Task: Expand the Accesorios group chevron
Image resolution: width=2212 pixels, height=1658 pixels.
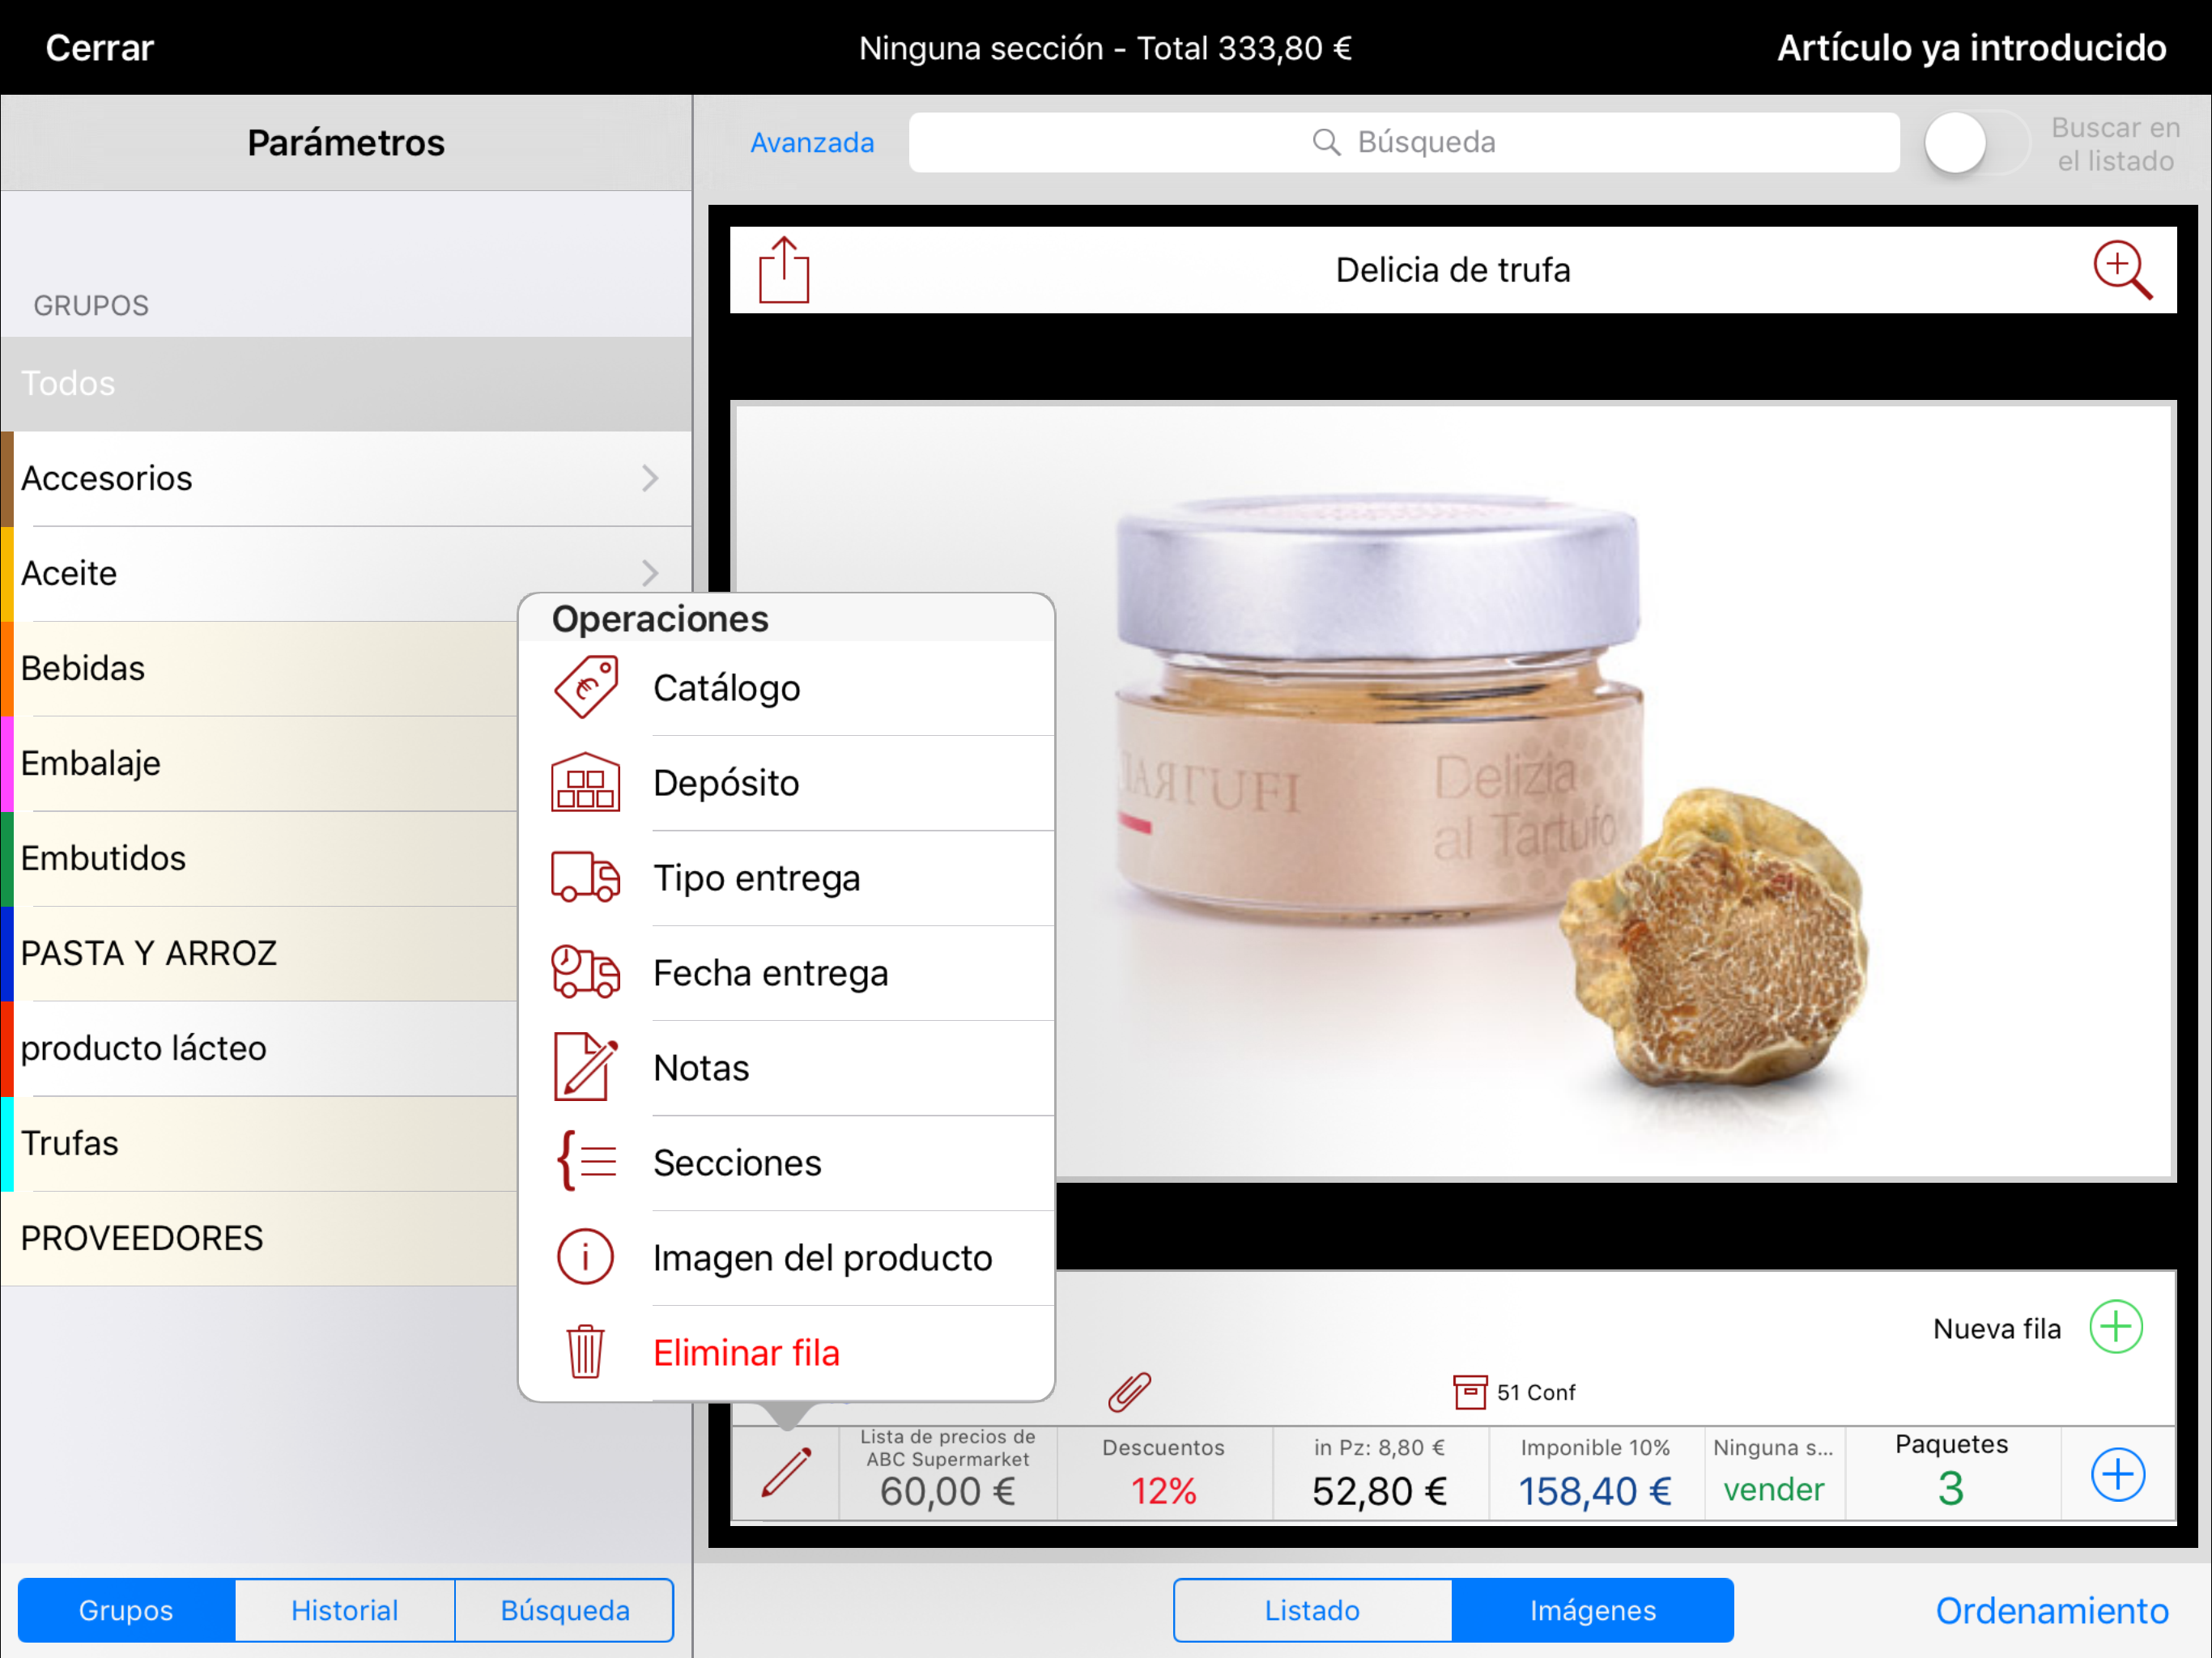Action: tap(650, 478)
